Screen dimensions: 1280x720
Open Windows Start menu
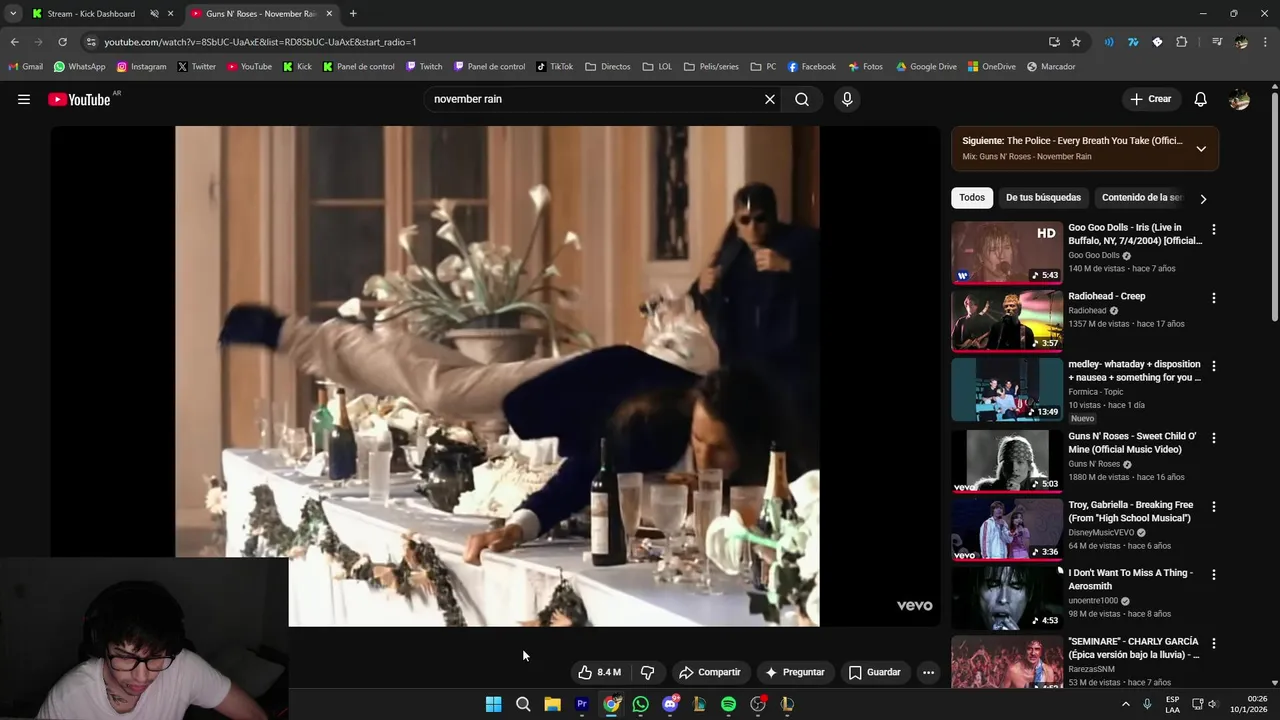coord(493,704)
